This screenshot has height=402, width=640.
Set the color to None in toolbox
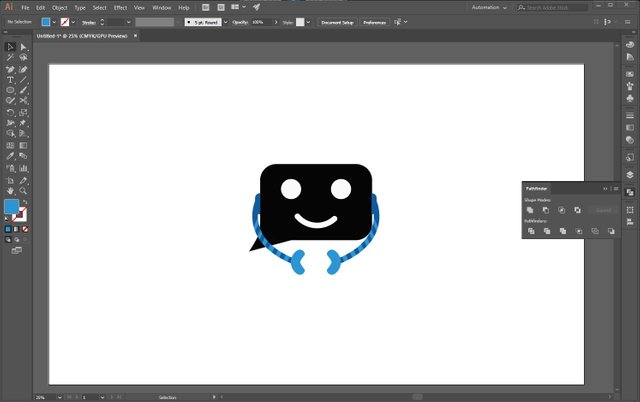point(26,228)
